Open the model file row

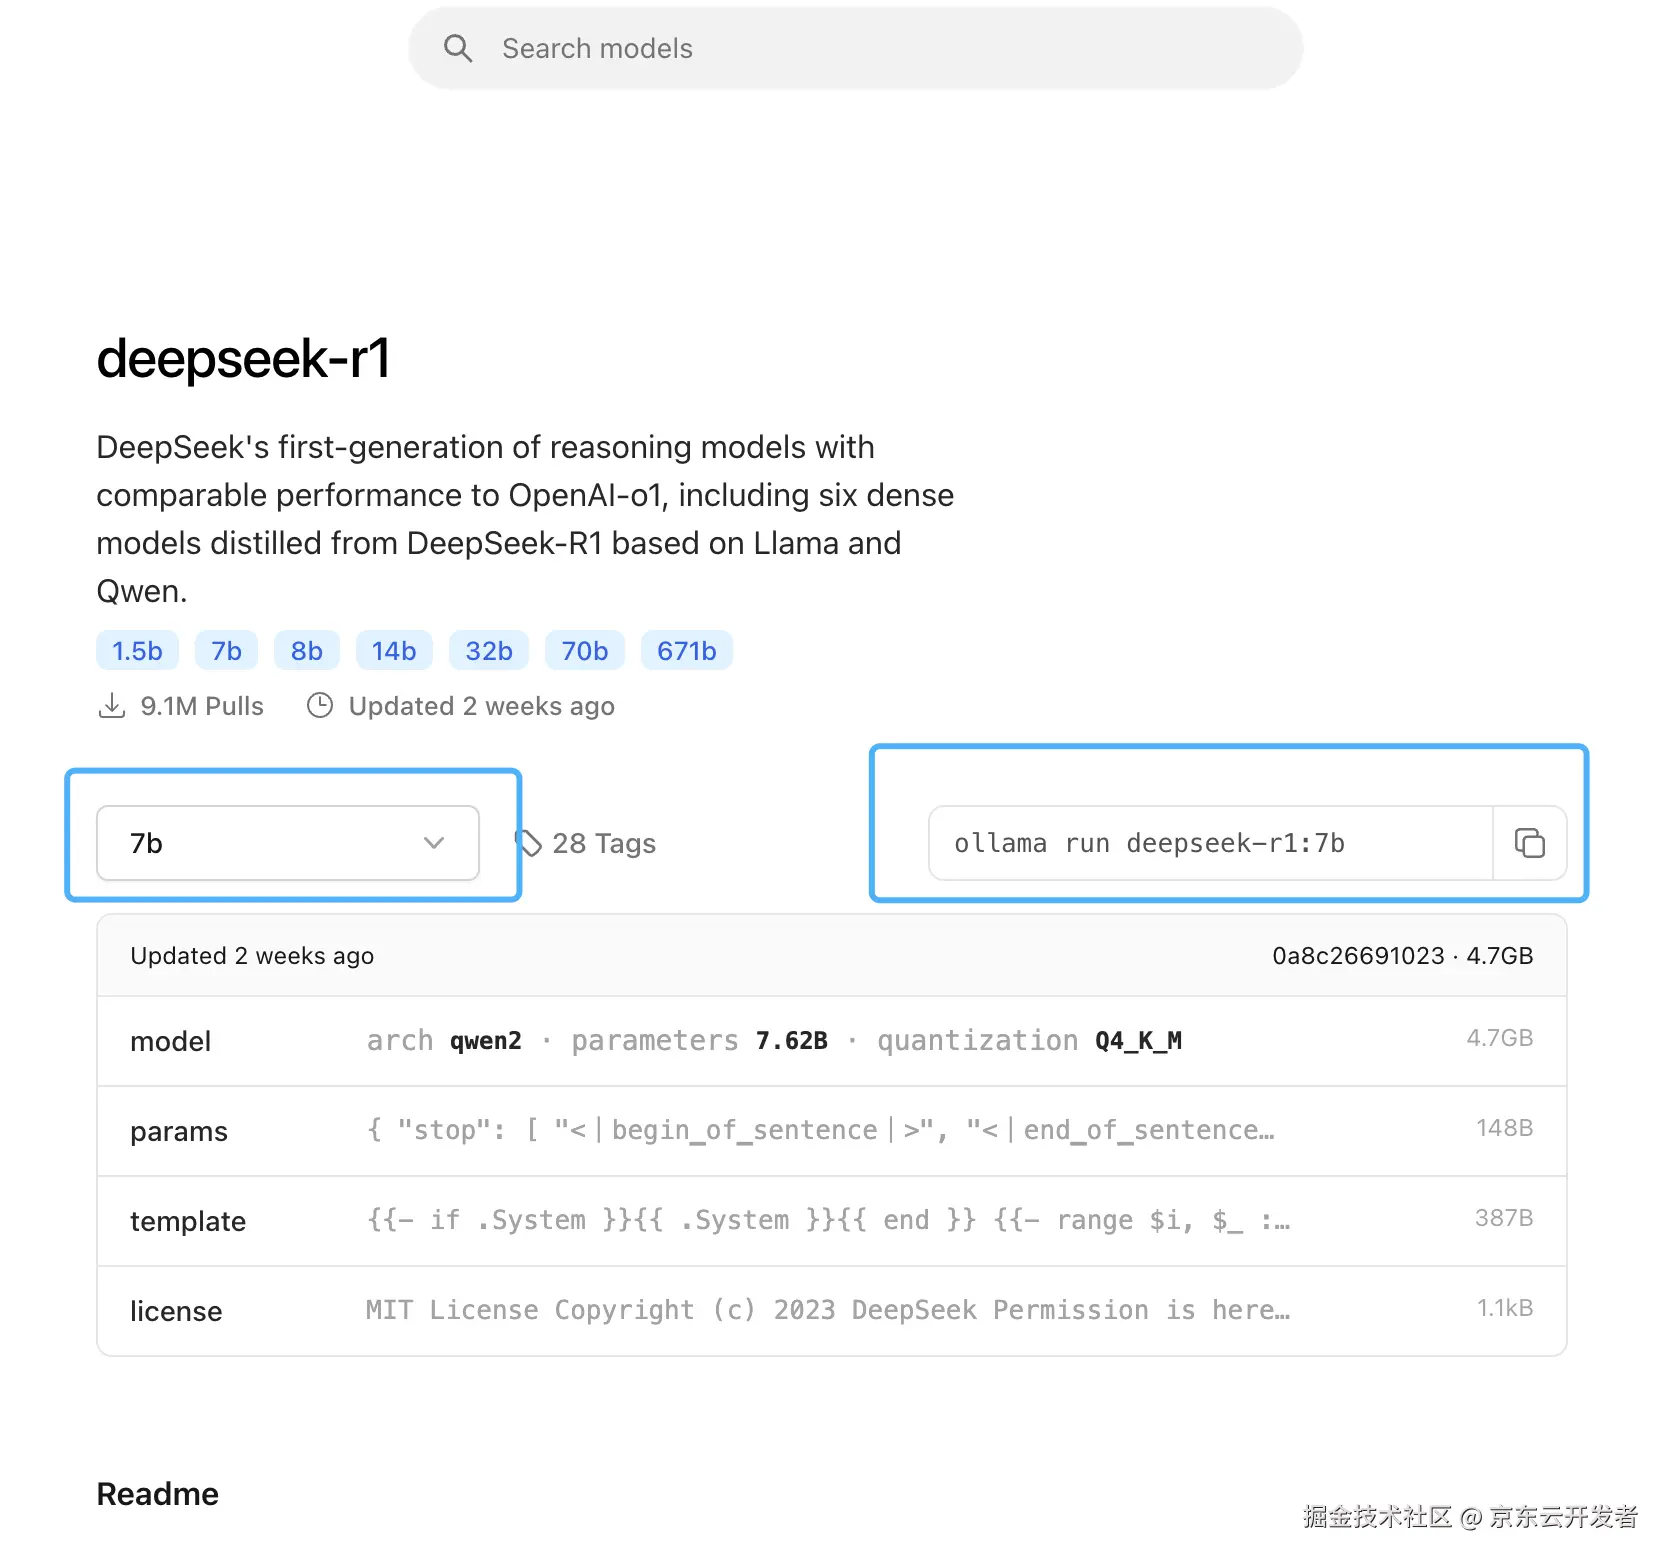(x=832, y=1041)
